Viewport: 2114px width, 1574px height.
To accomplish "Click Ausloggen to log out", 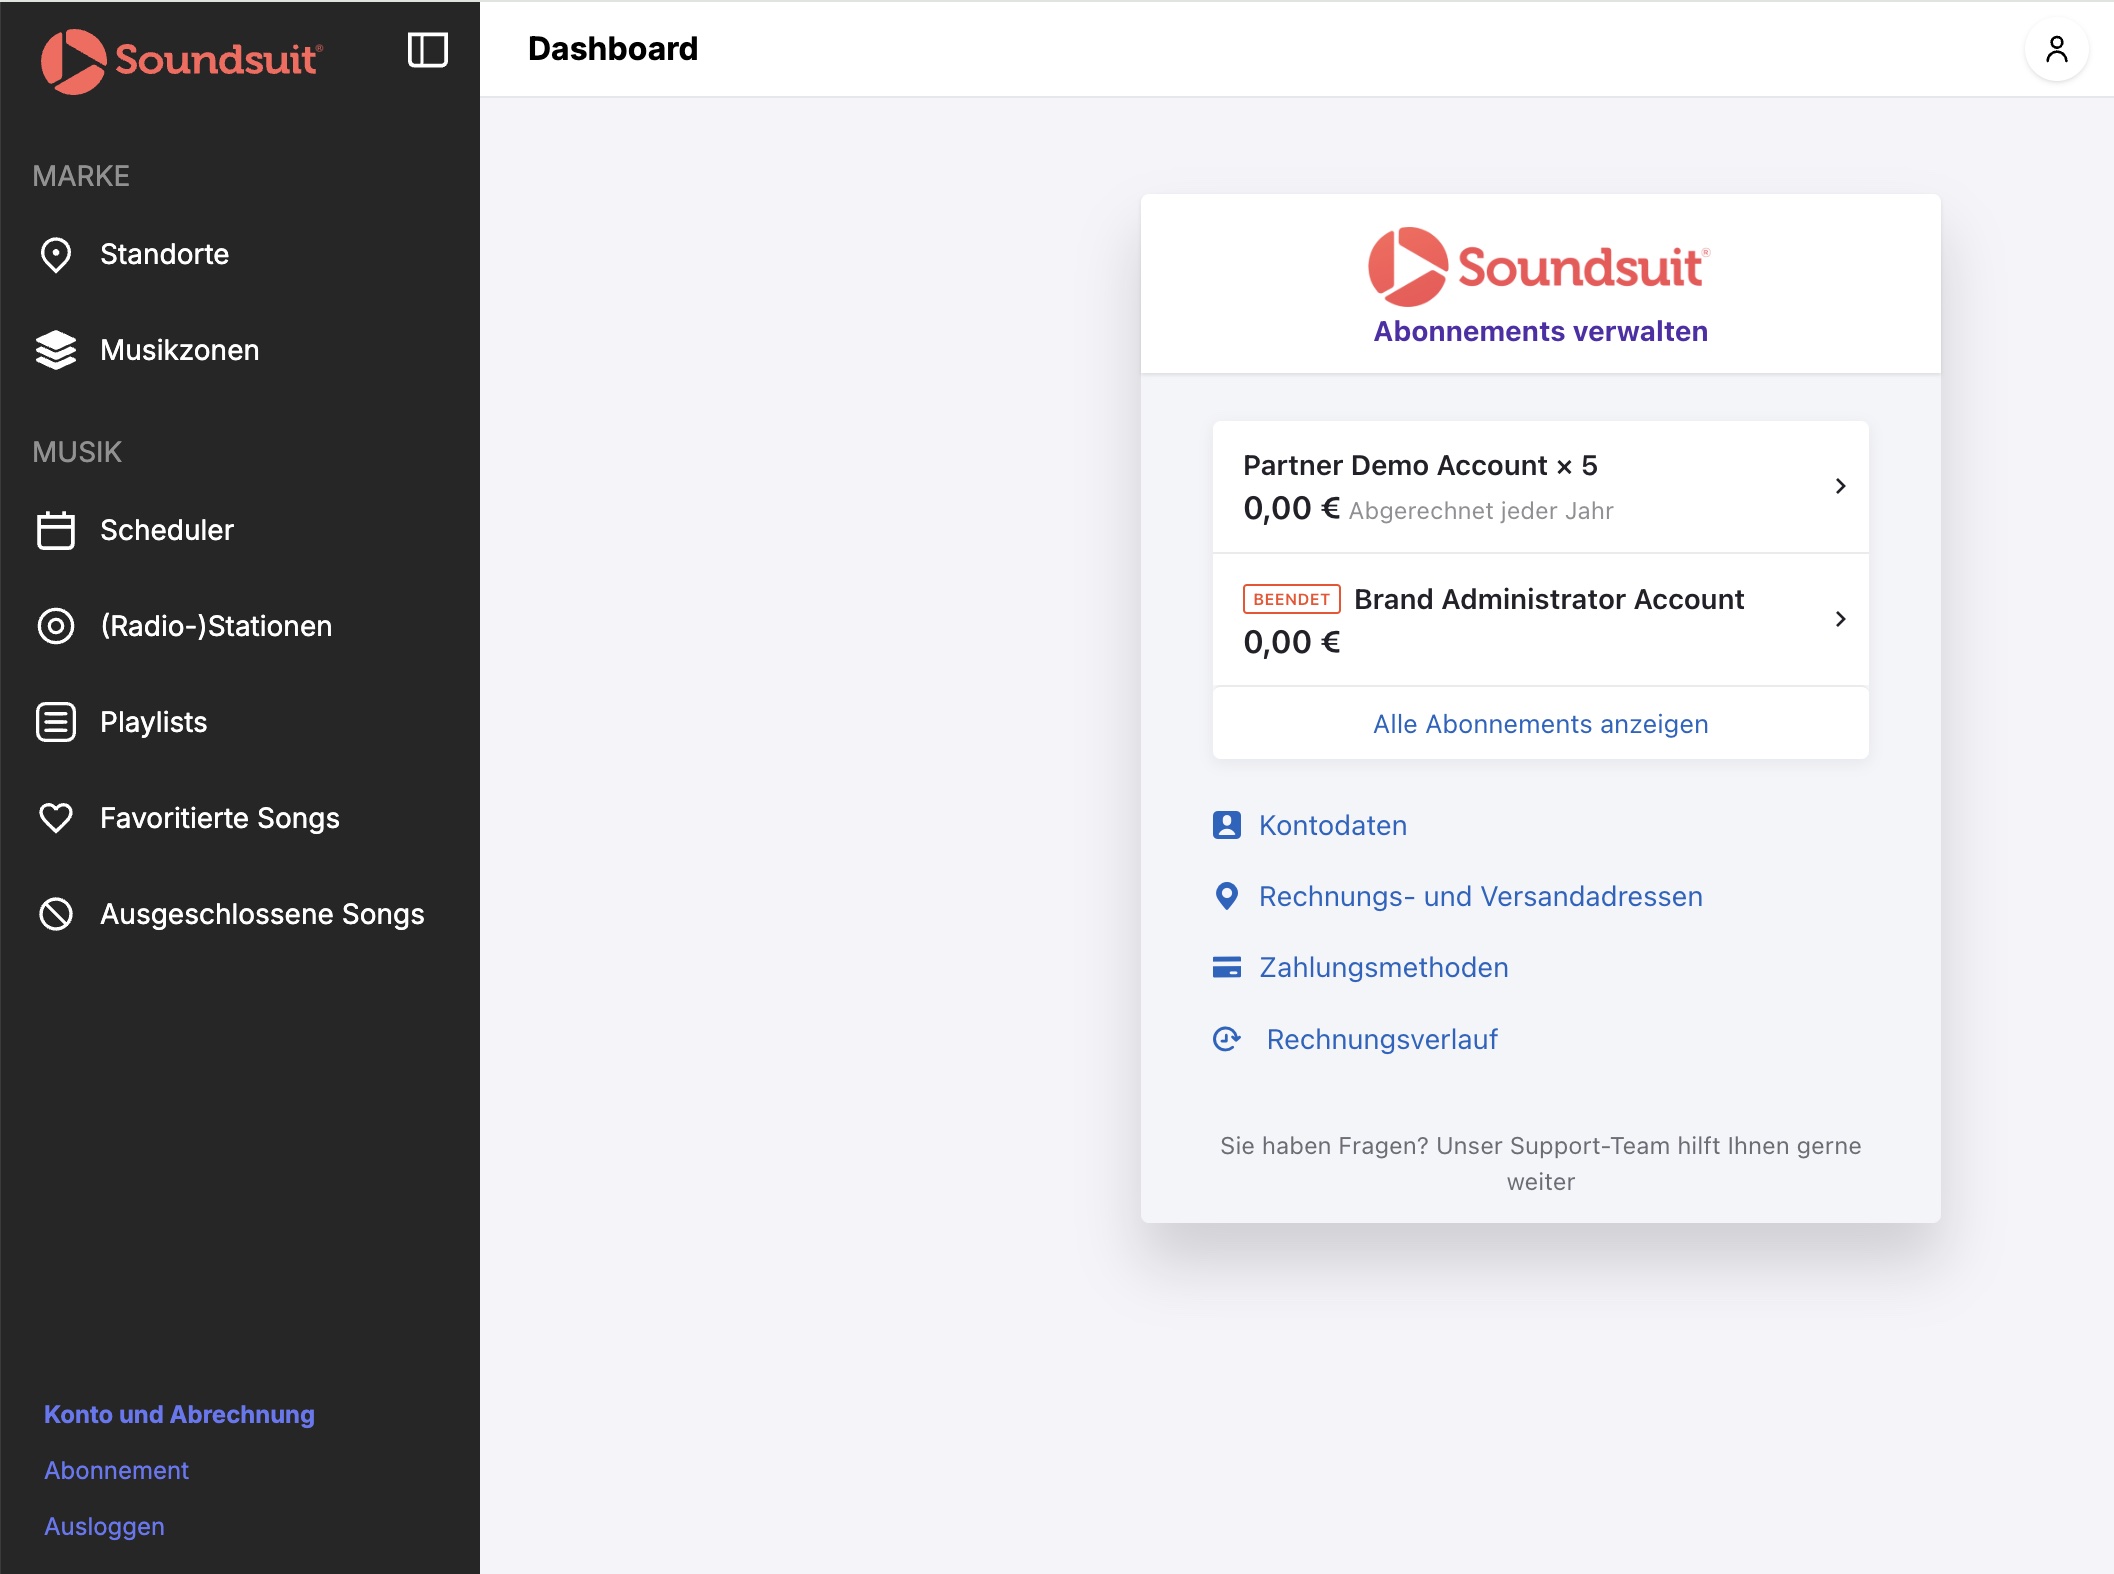I will (104, 1526).
